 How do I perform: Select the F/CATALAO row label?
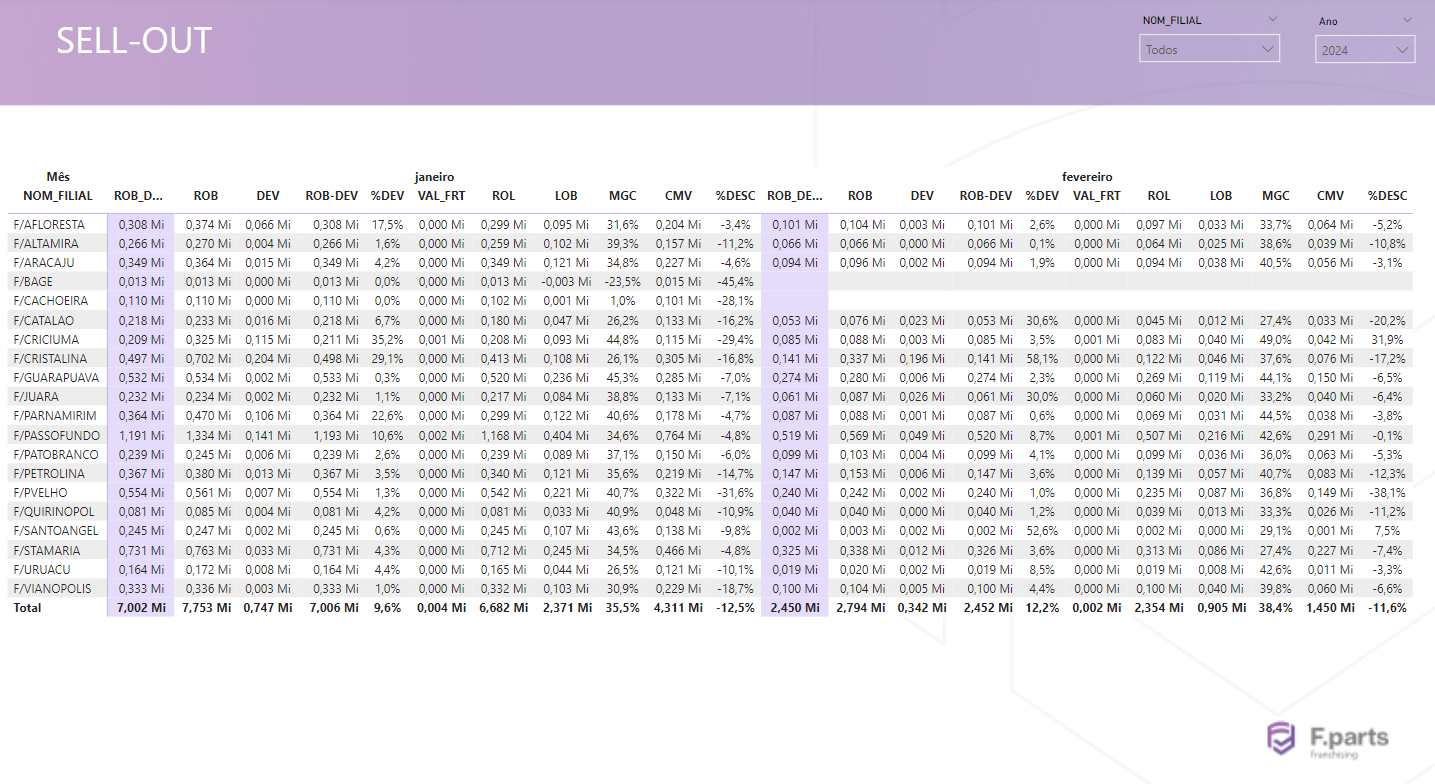tap(45, 321)
